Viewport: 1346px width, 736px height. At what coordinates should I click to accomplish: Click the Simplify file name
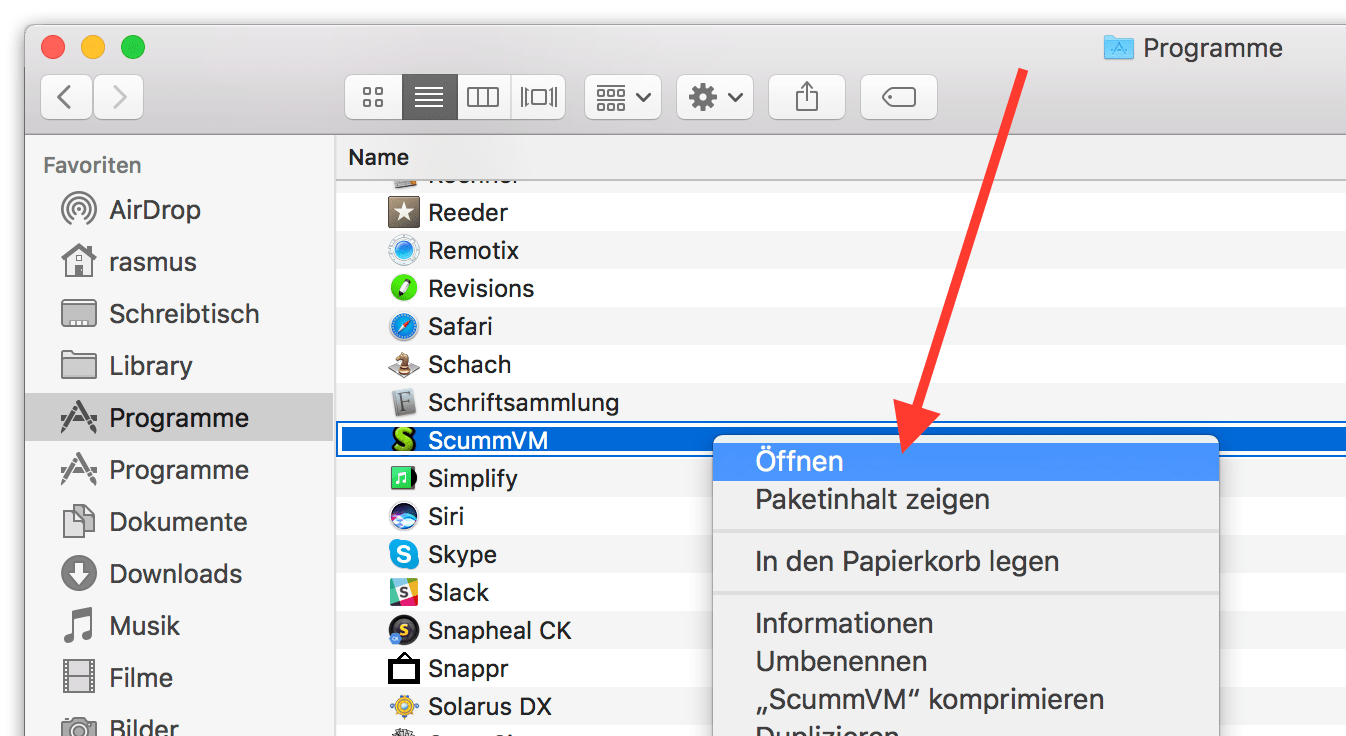[473, 478]
